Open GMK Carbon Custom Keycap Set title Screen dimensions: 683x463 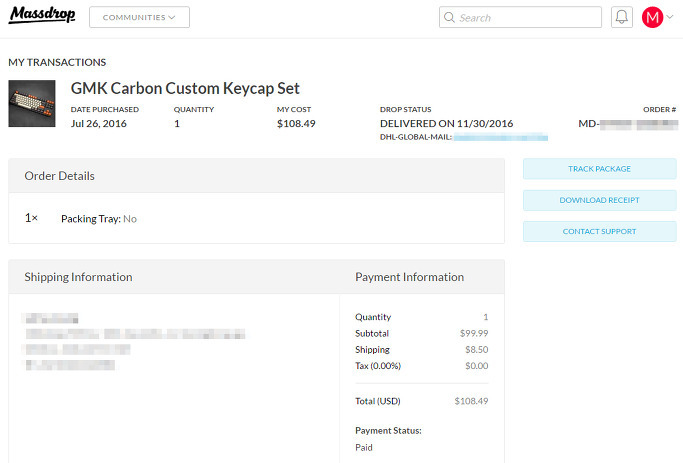click(185, 88)
